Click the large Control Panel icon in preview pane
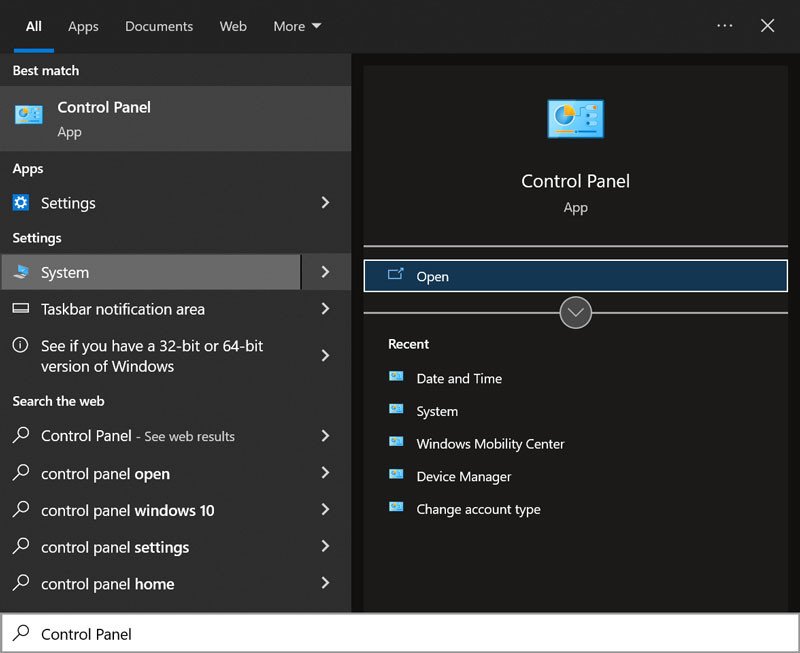 tap(575, 119)
